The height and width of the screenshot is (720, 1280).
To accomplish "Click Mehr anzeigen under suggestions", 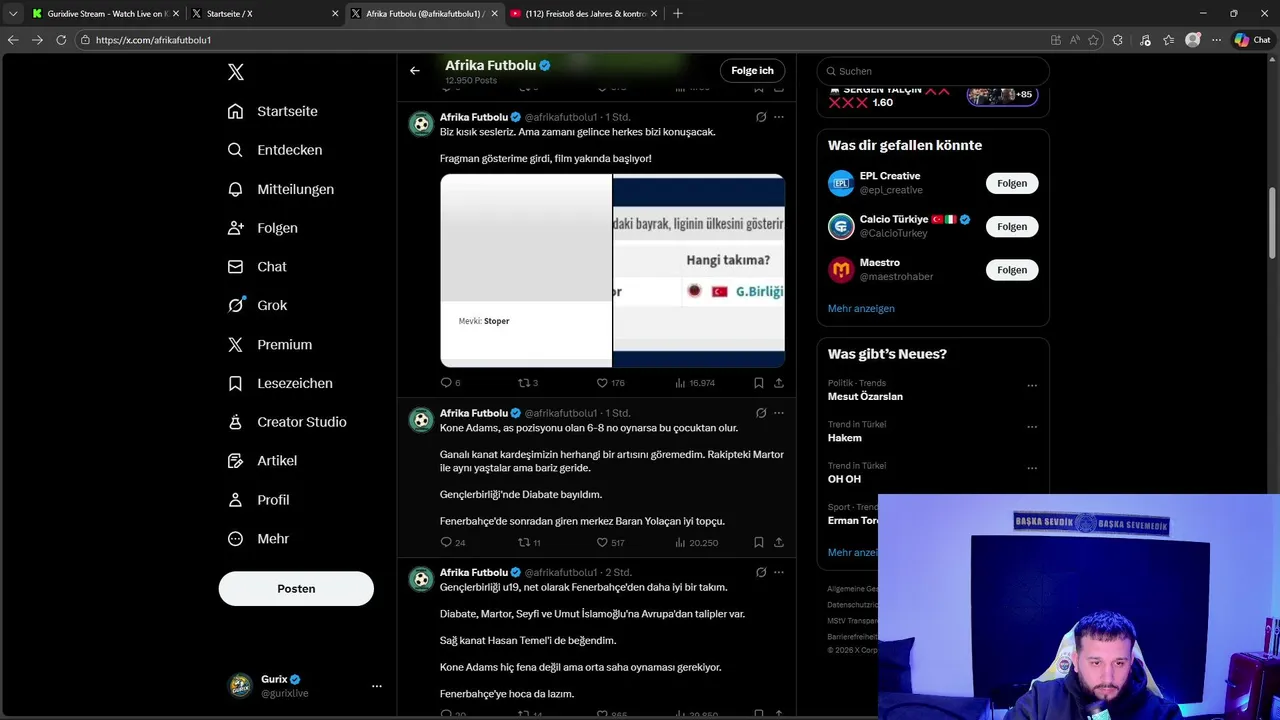I will pyautogui.click(x=861, y=308).
